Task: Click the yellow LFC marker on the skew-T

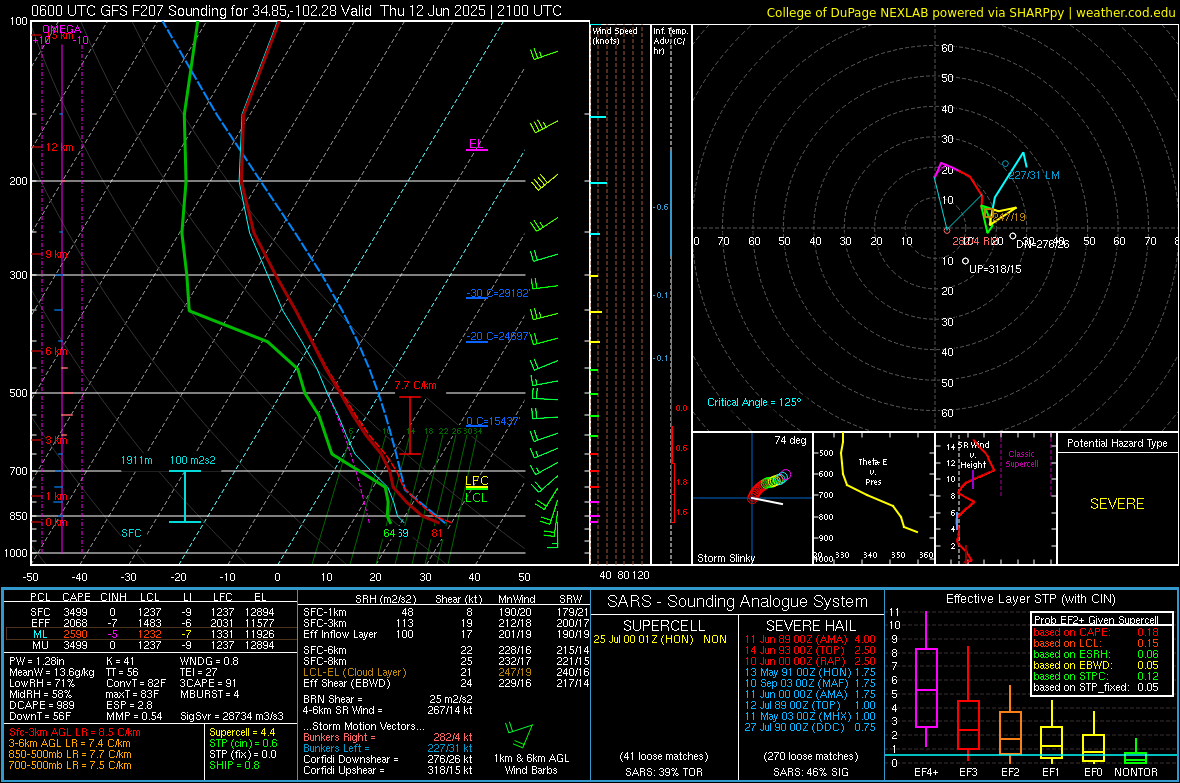Action: click(x=476, y=481)
